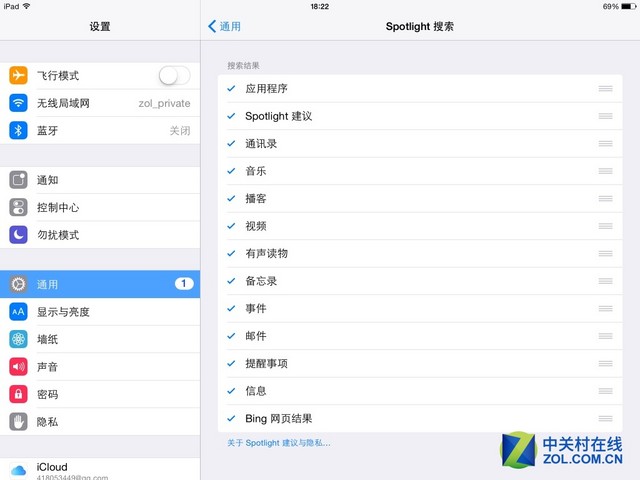Tap the 设置 sidebar title
Screen dimensions: 640x480
click(x=100, y=27)
